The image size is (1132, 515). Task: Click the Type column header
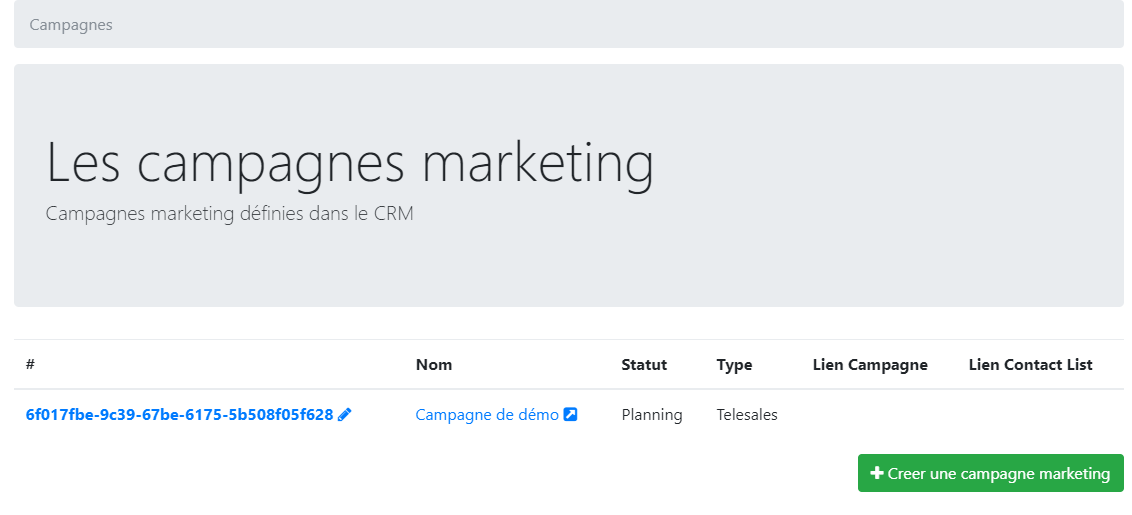tap(734, 365)
